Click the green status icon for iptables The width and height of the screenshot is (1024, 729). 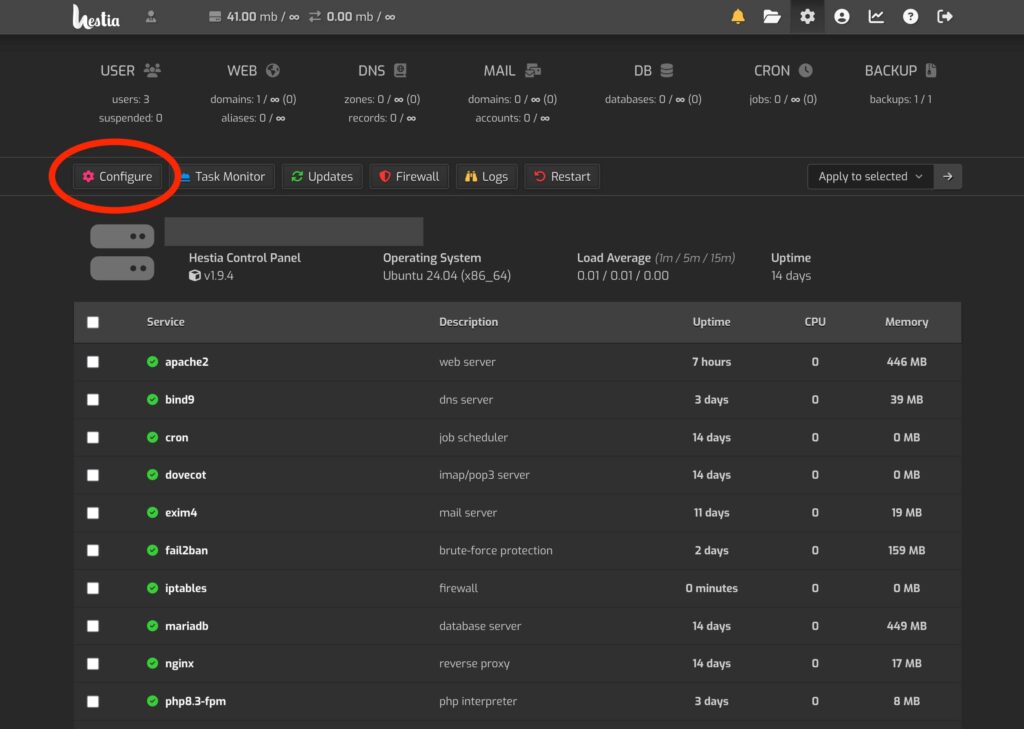coord(152,588)
